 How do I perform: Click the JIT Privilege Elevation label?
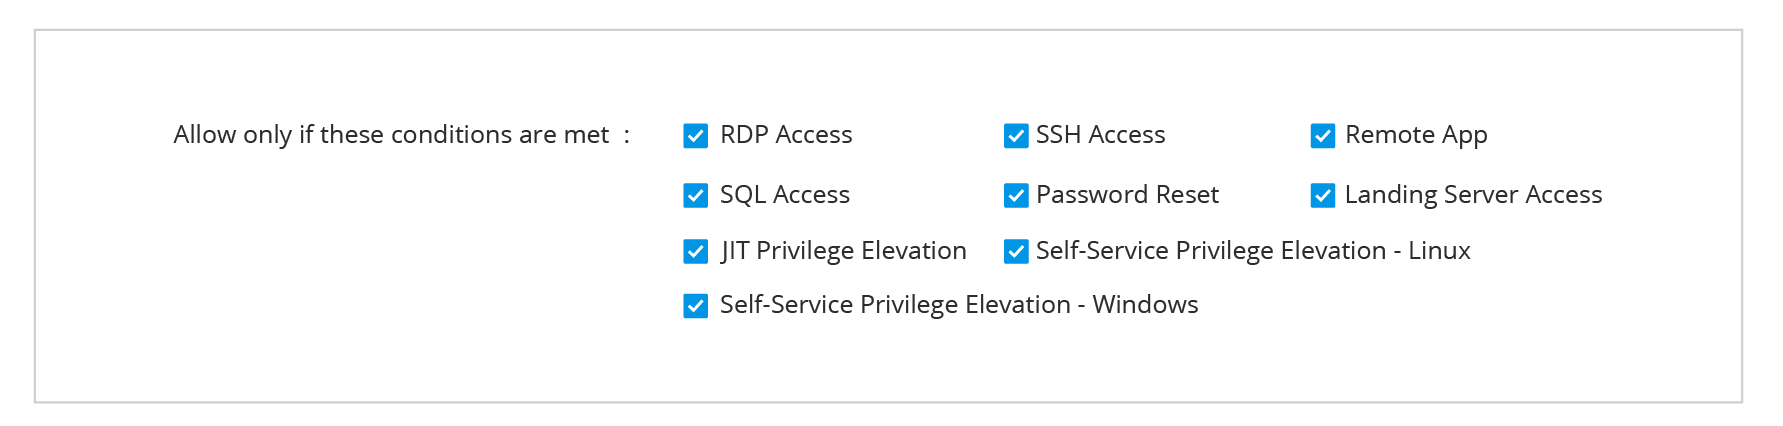[843, 251]
